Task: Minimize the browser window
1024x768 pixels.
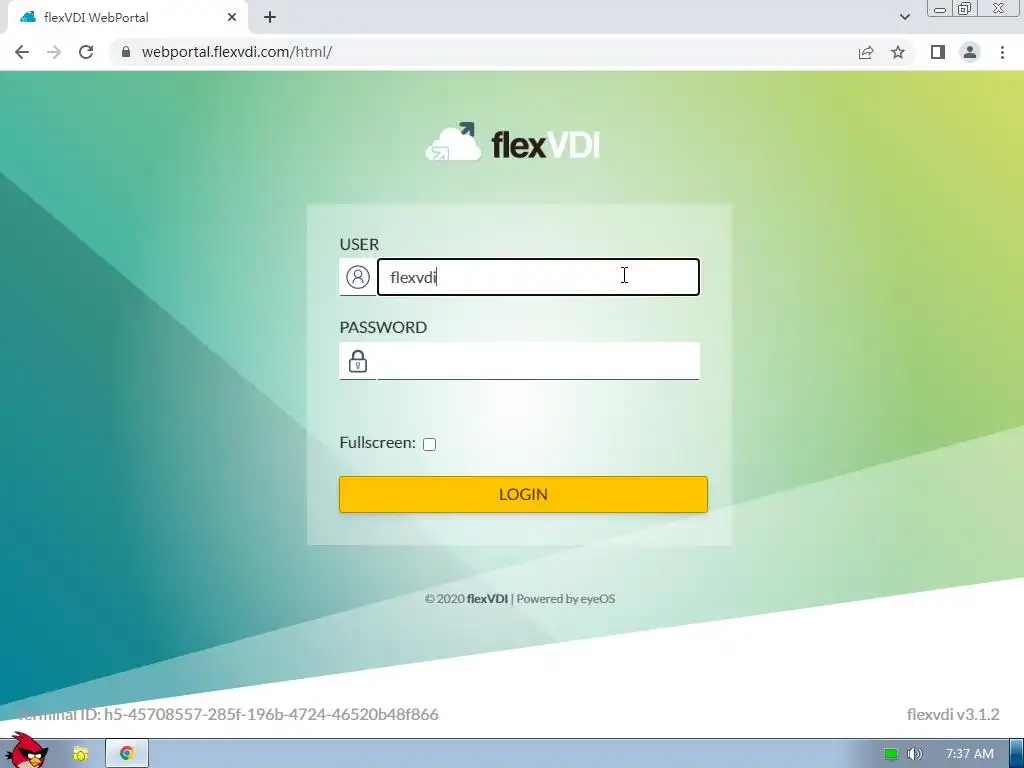Action: pyautogui.click(x=940, y=9)
